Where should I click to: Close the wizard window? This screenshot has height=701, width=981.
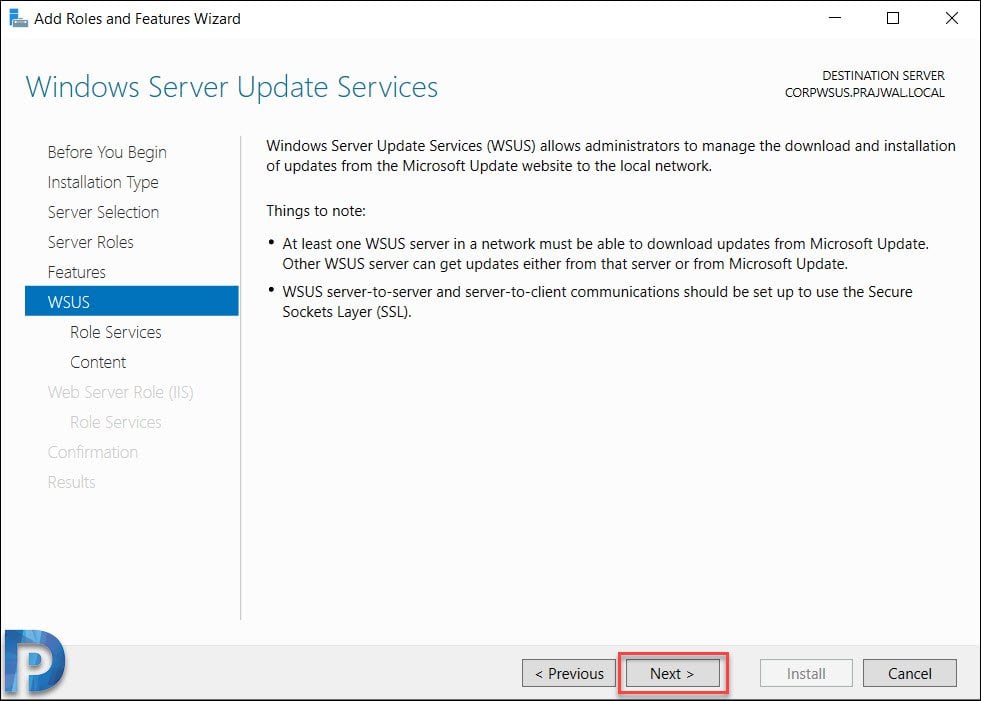(952, 18)
